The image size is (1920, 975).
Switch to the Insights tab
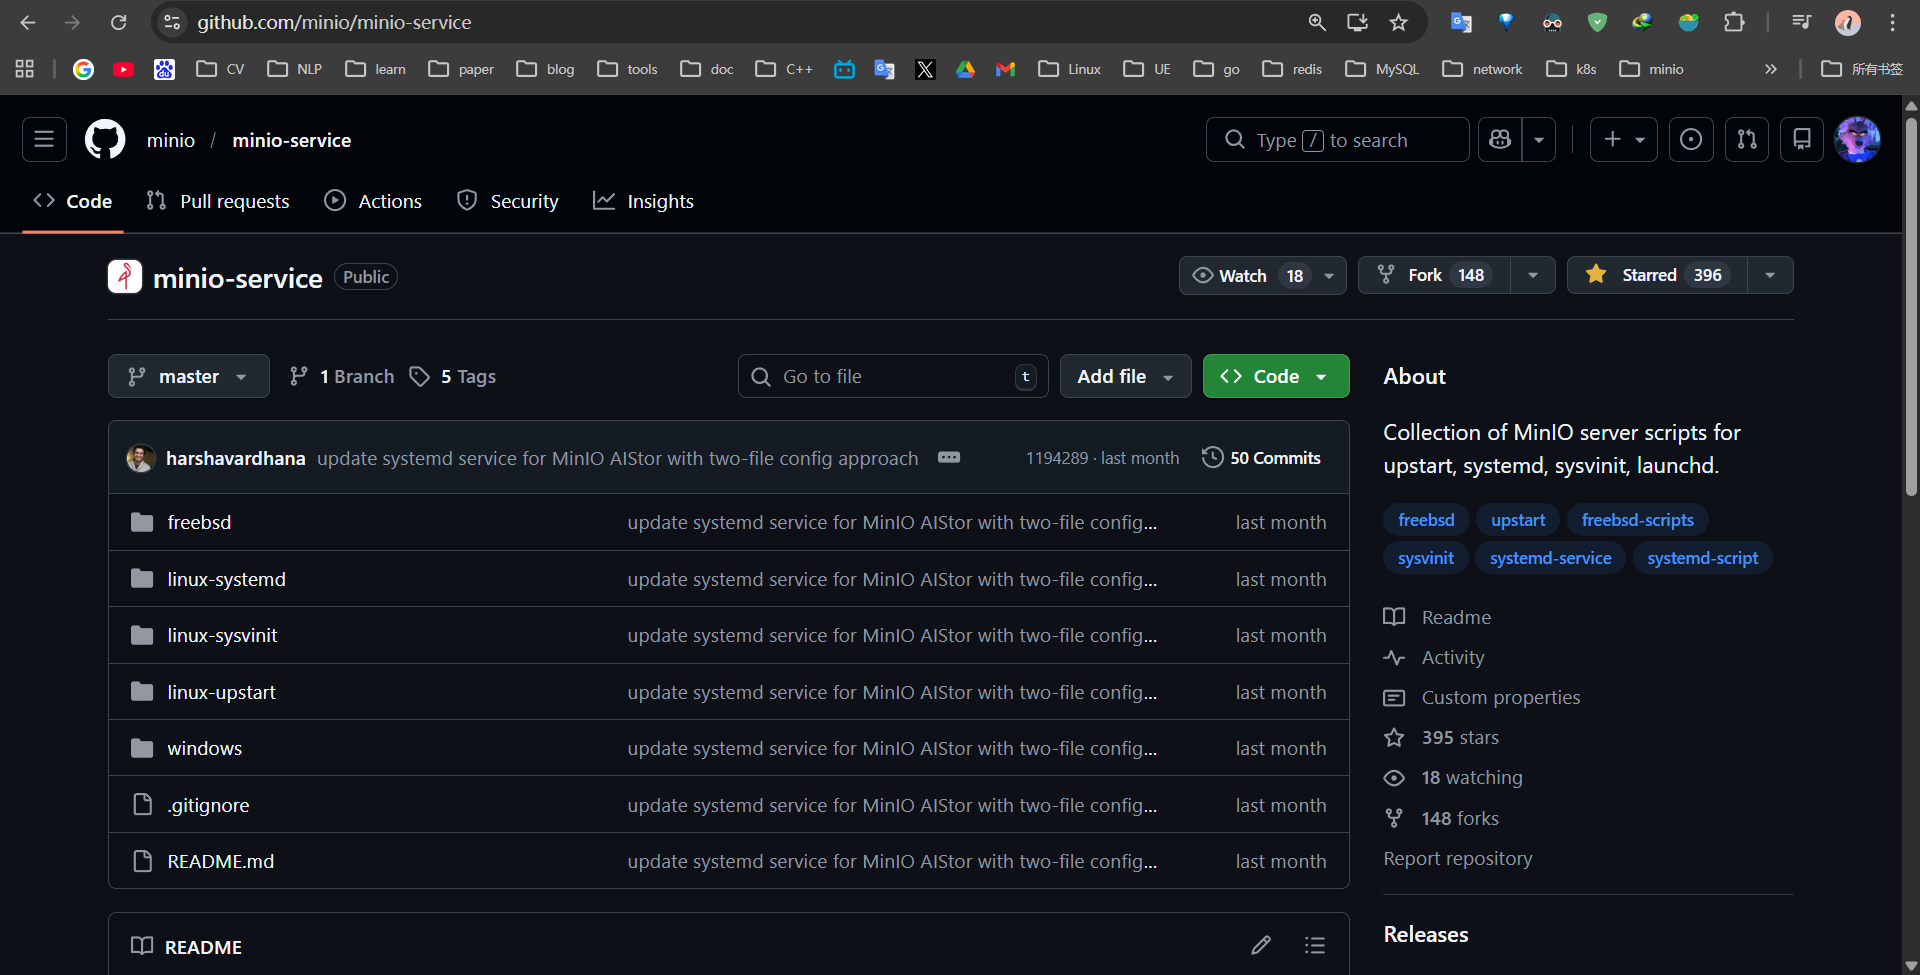coord(643,201)
